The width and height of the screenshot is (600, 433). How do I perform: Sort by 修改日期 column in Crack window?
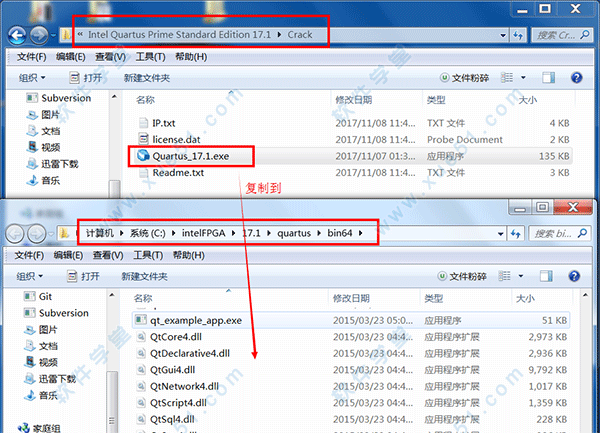354,100
